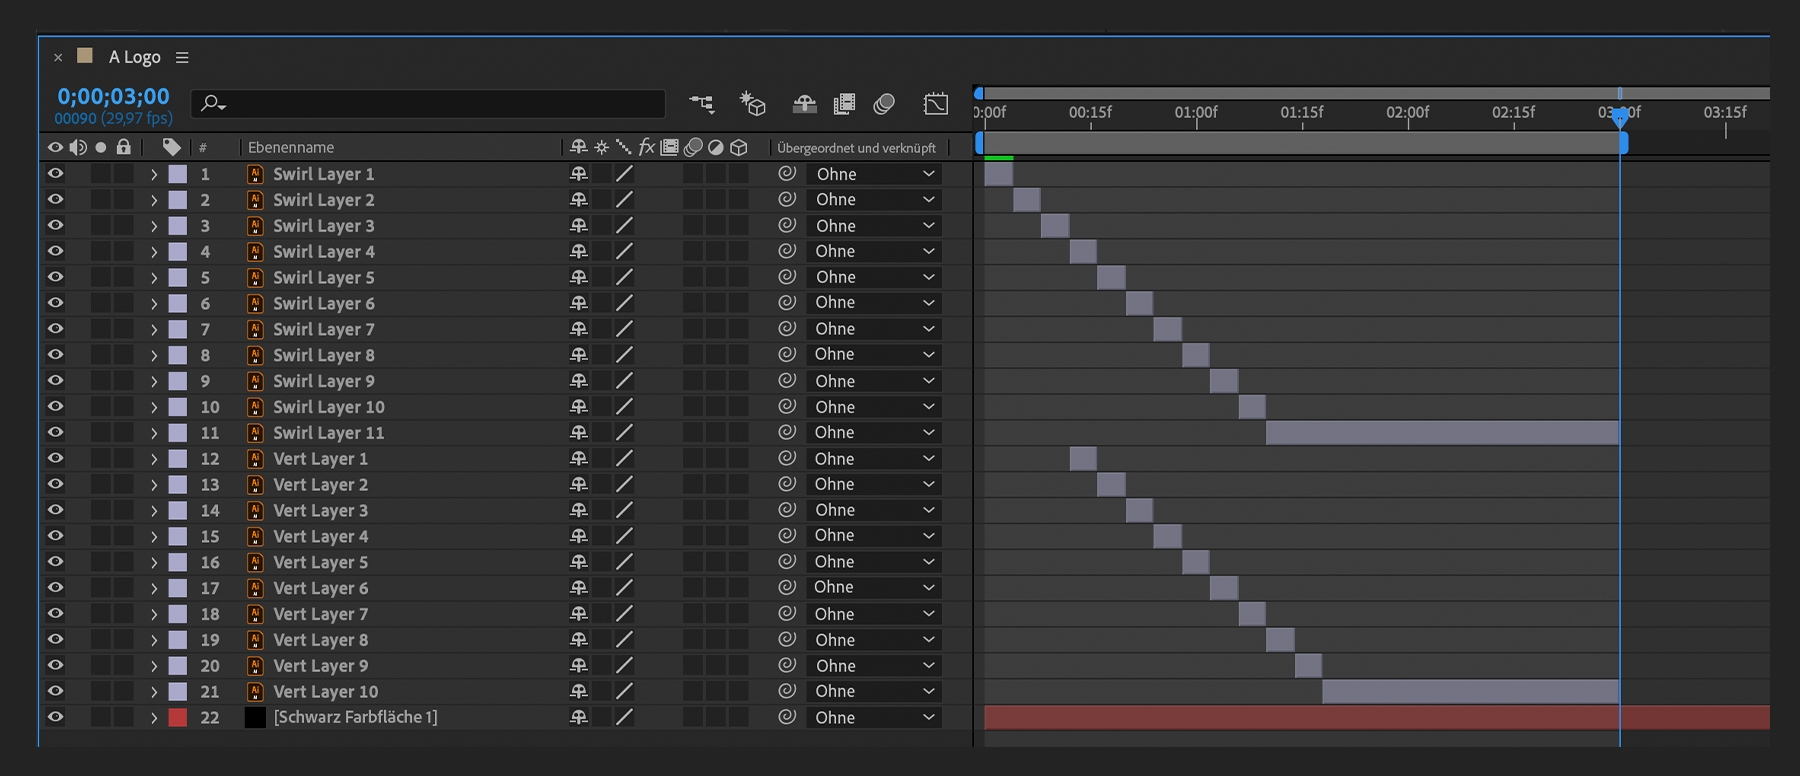The image size is (1800, 776).
Task: Open parent dropdown for Vert Layer 2
Action: point(874,484)
